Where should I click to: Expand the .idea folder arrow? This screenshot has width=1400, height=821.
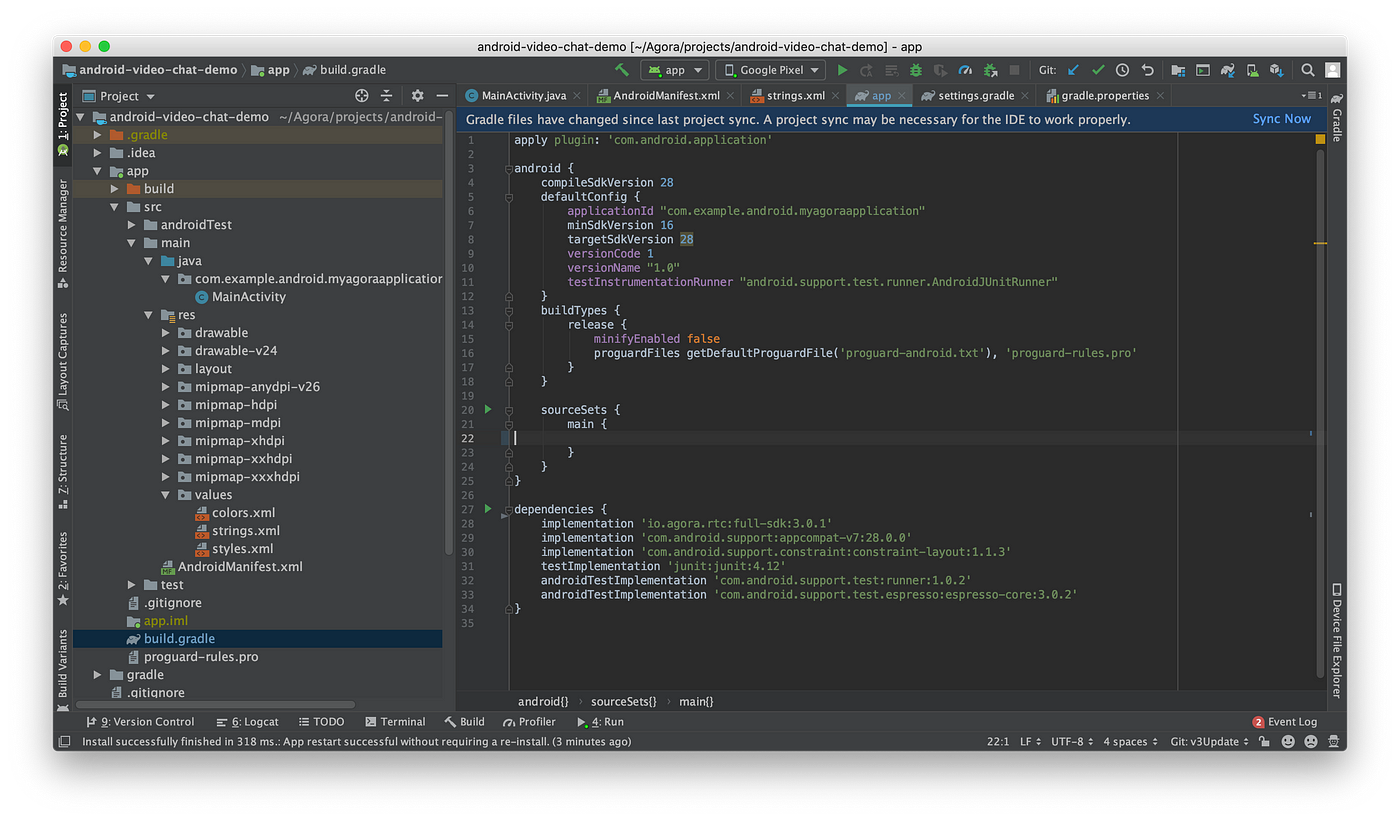[97, 153]
